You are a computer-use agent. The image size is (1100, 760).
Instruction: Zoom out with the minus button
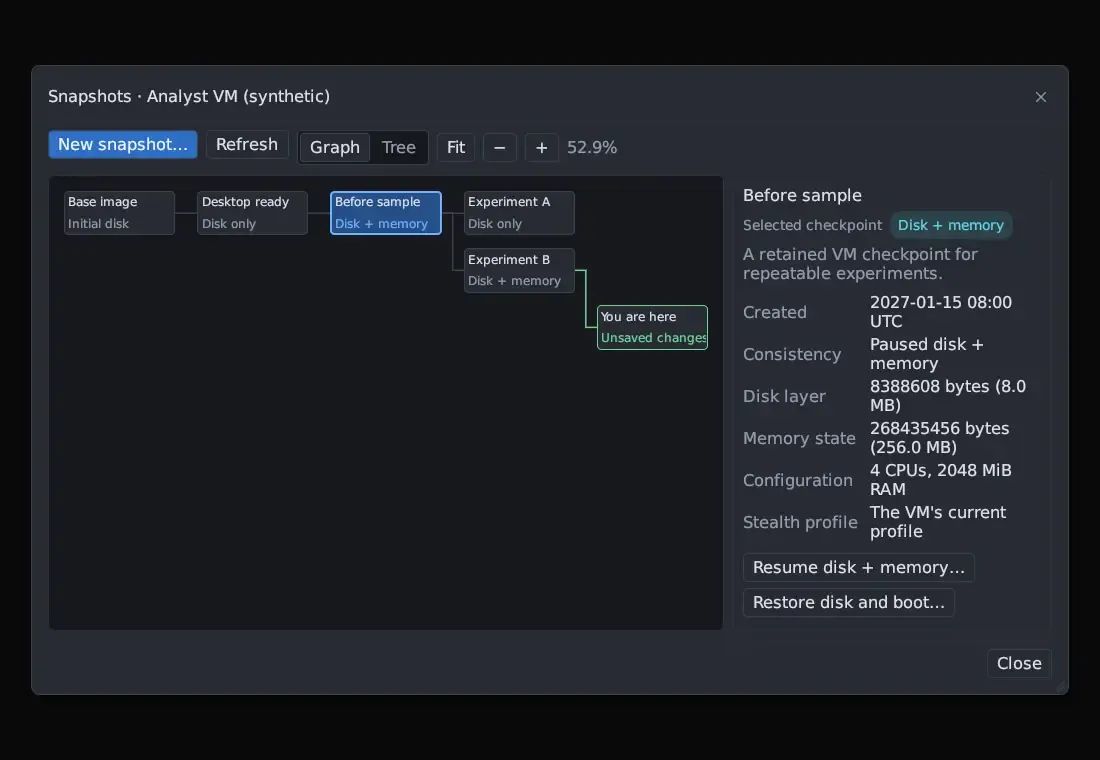pos(499,147)
